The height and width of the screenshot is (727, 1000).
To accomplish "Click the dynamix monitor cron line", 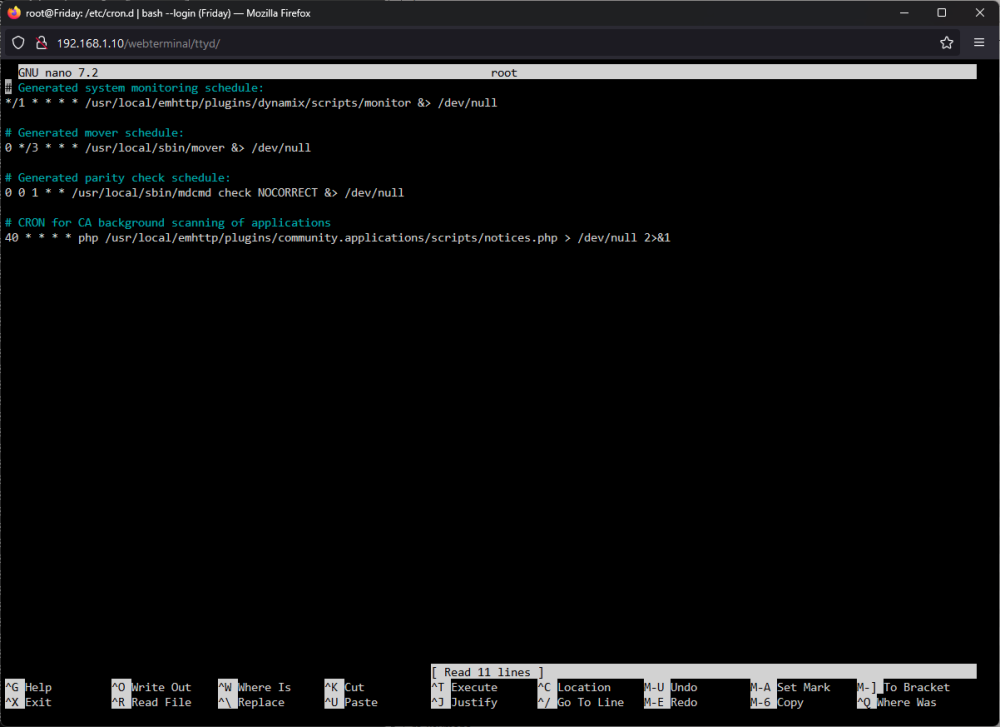I will point(251,103).
